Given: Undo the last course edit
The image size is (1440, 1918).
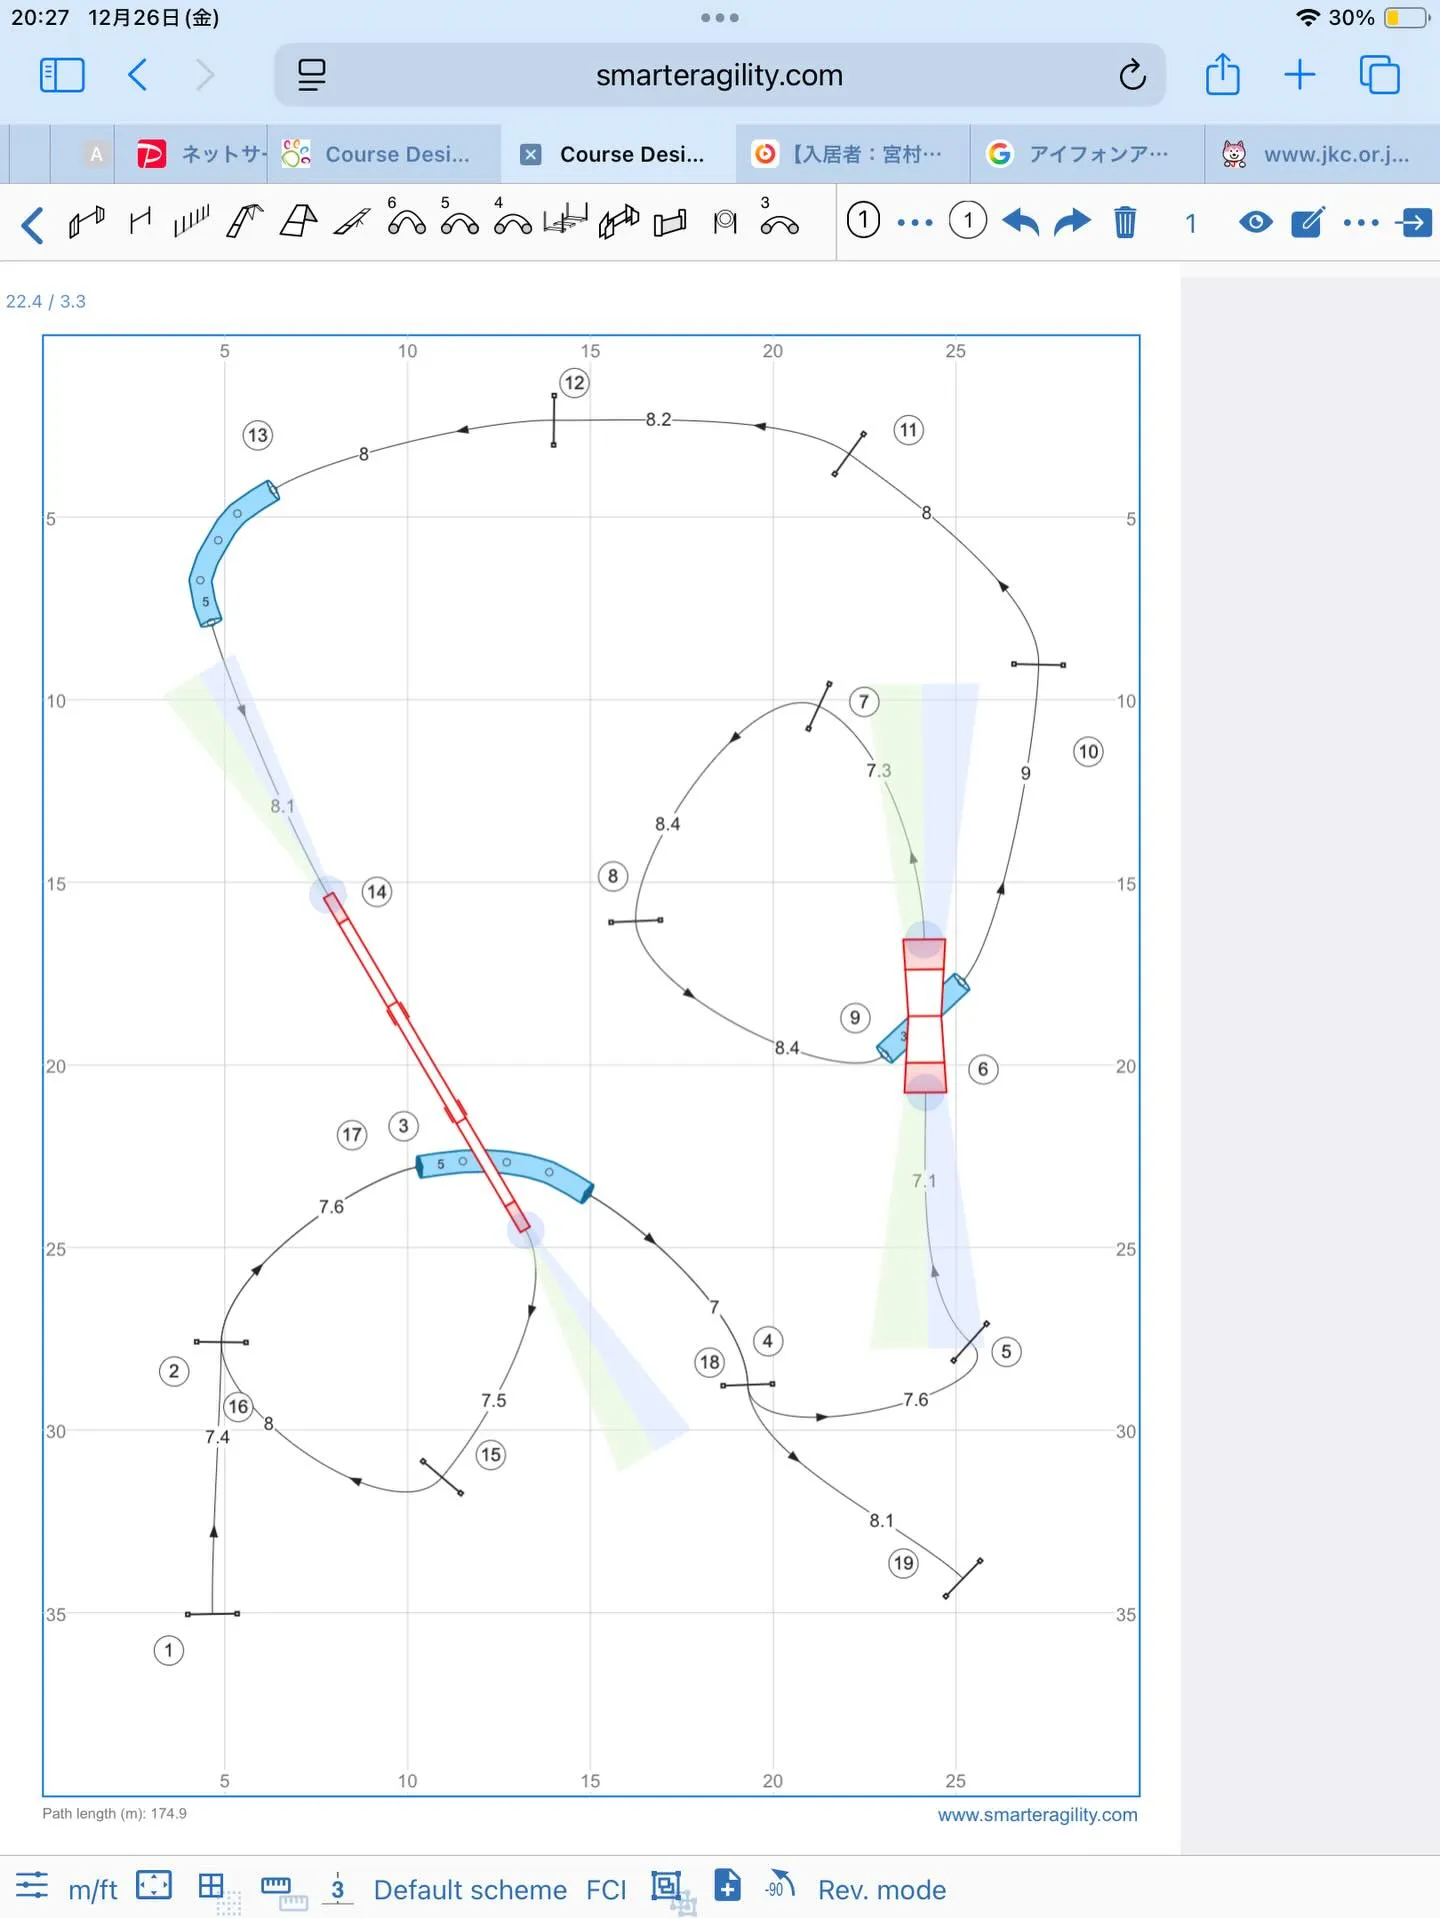Looking at the screenshot, I should coord(1020,221).
